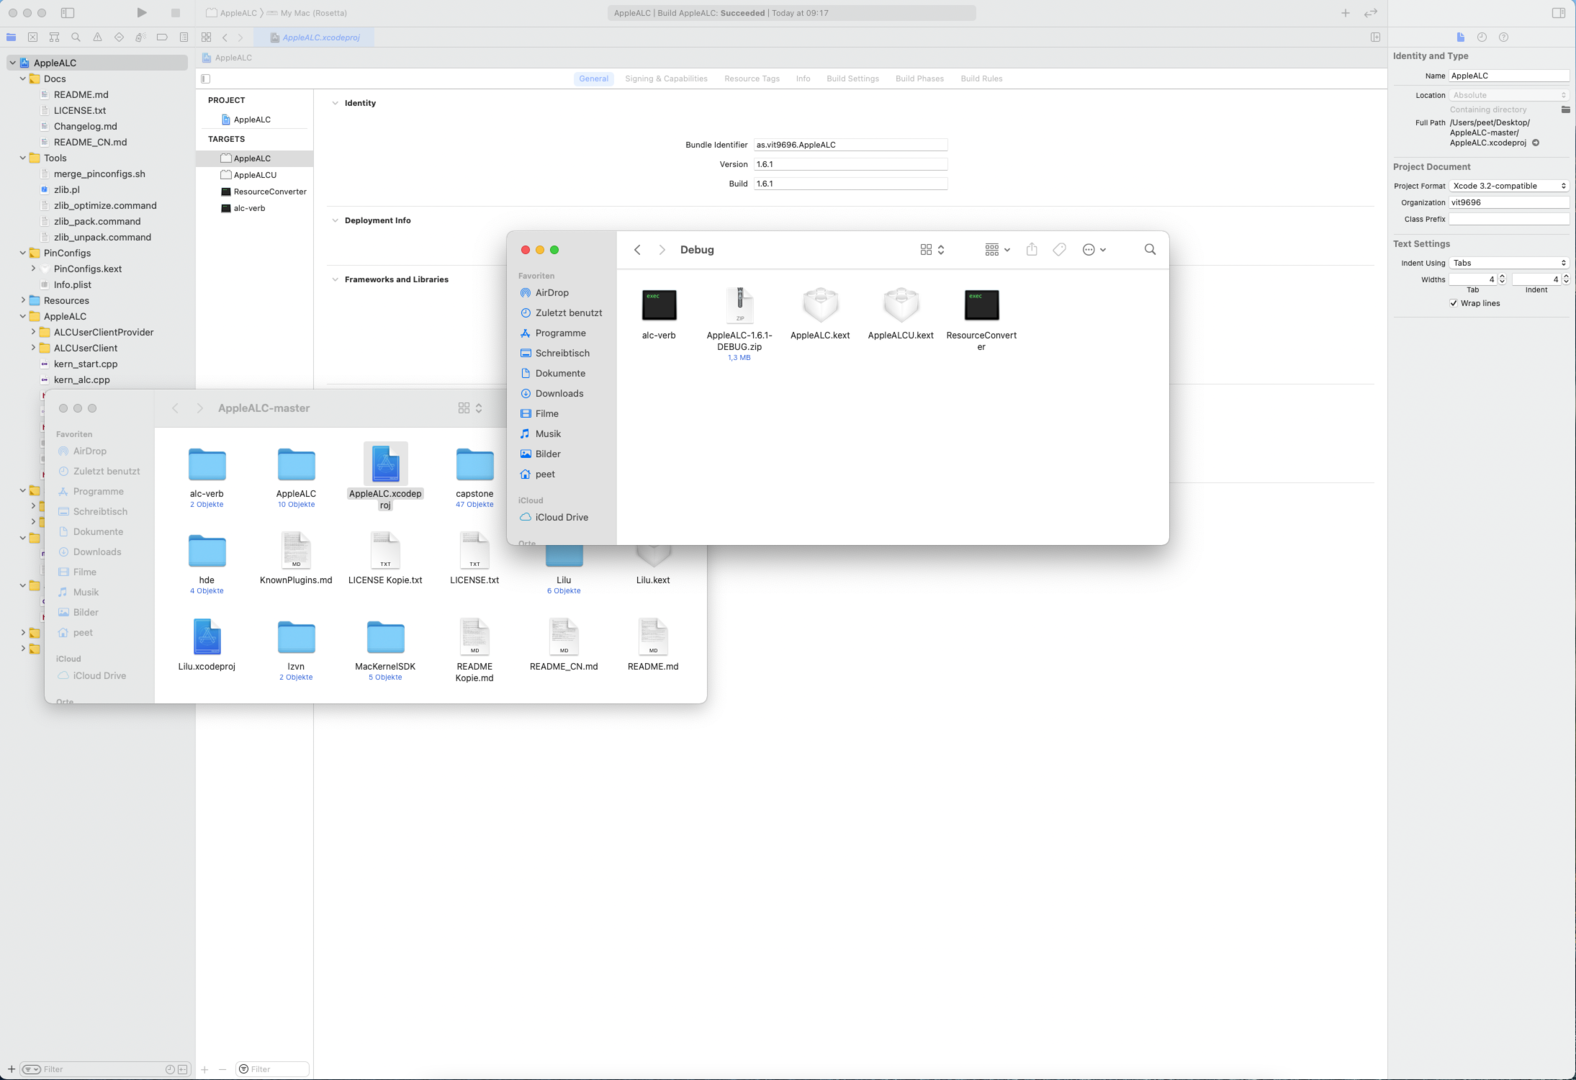Open the Quick Help inspector icon
This screenshot has height=1080, width=1576.
point(1503,37)
